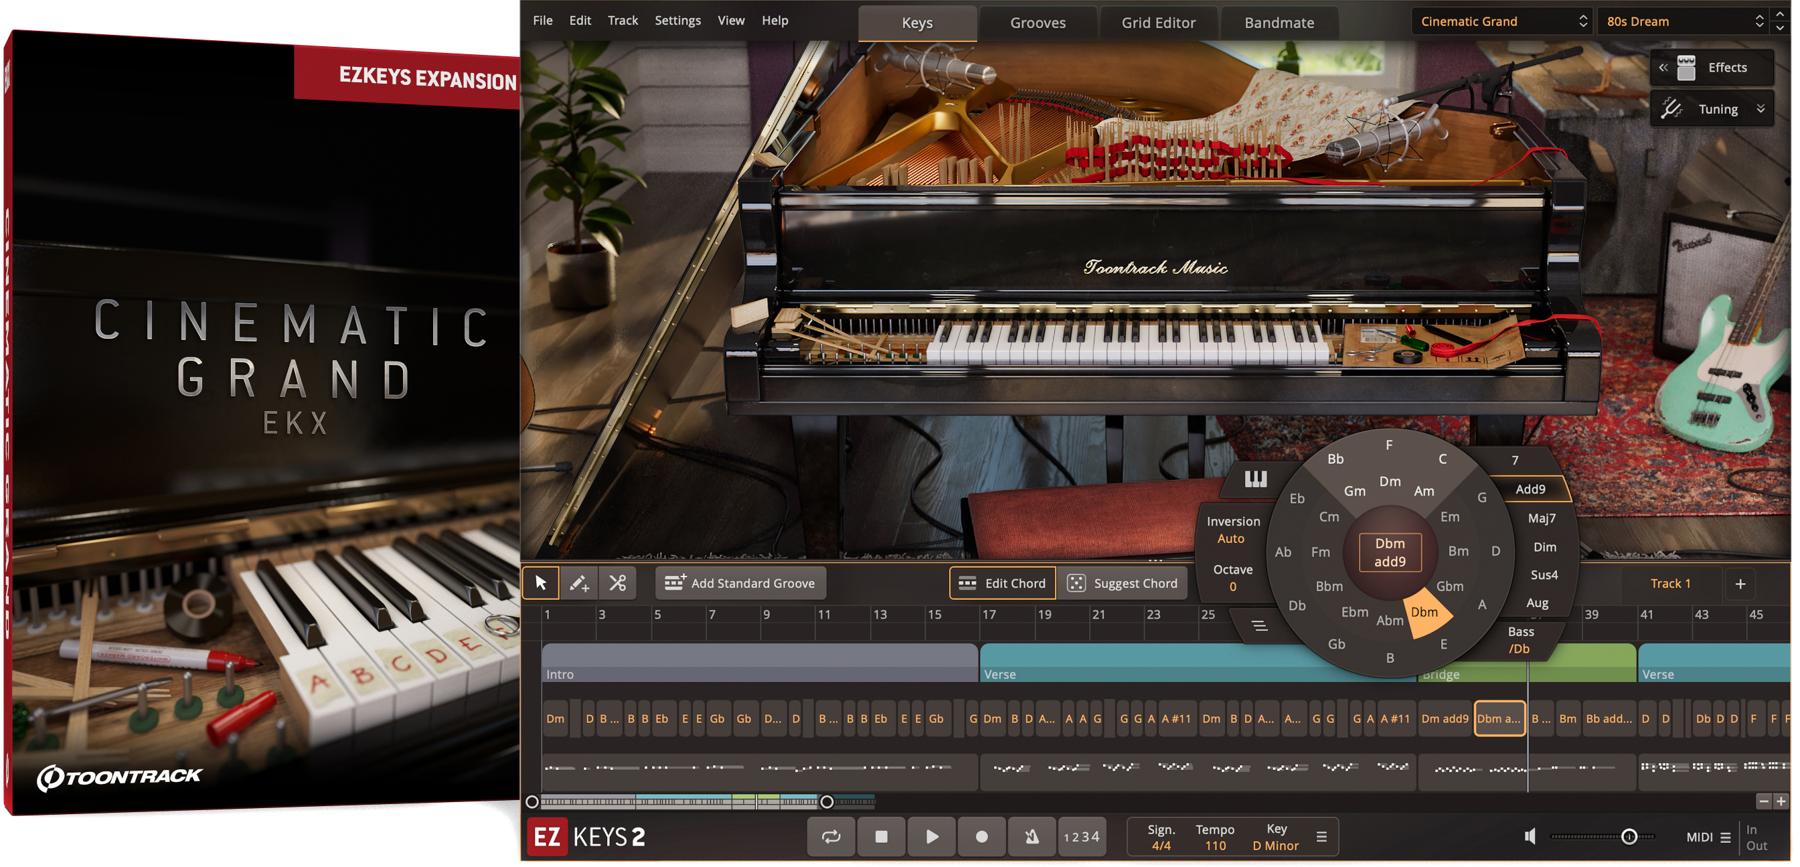This screenshot has width=1800, height=867.
Task: Add a new track with plus button
Action: pos(1740,584)
